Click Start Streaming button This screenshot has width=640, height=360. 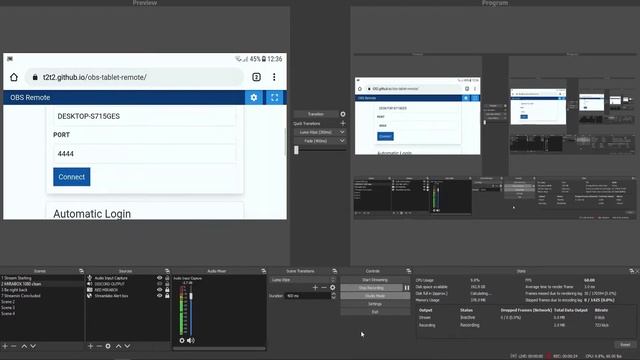[x=375, y=280]
